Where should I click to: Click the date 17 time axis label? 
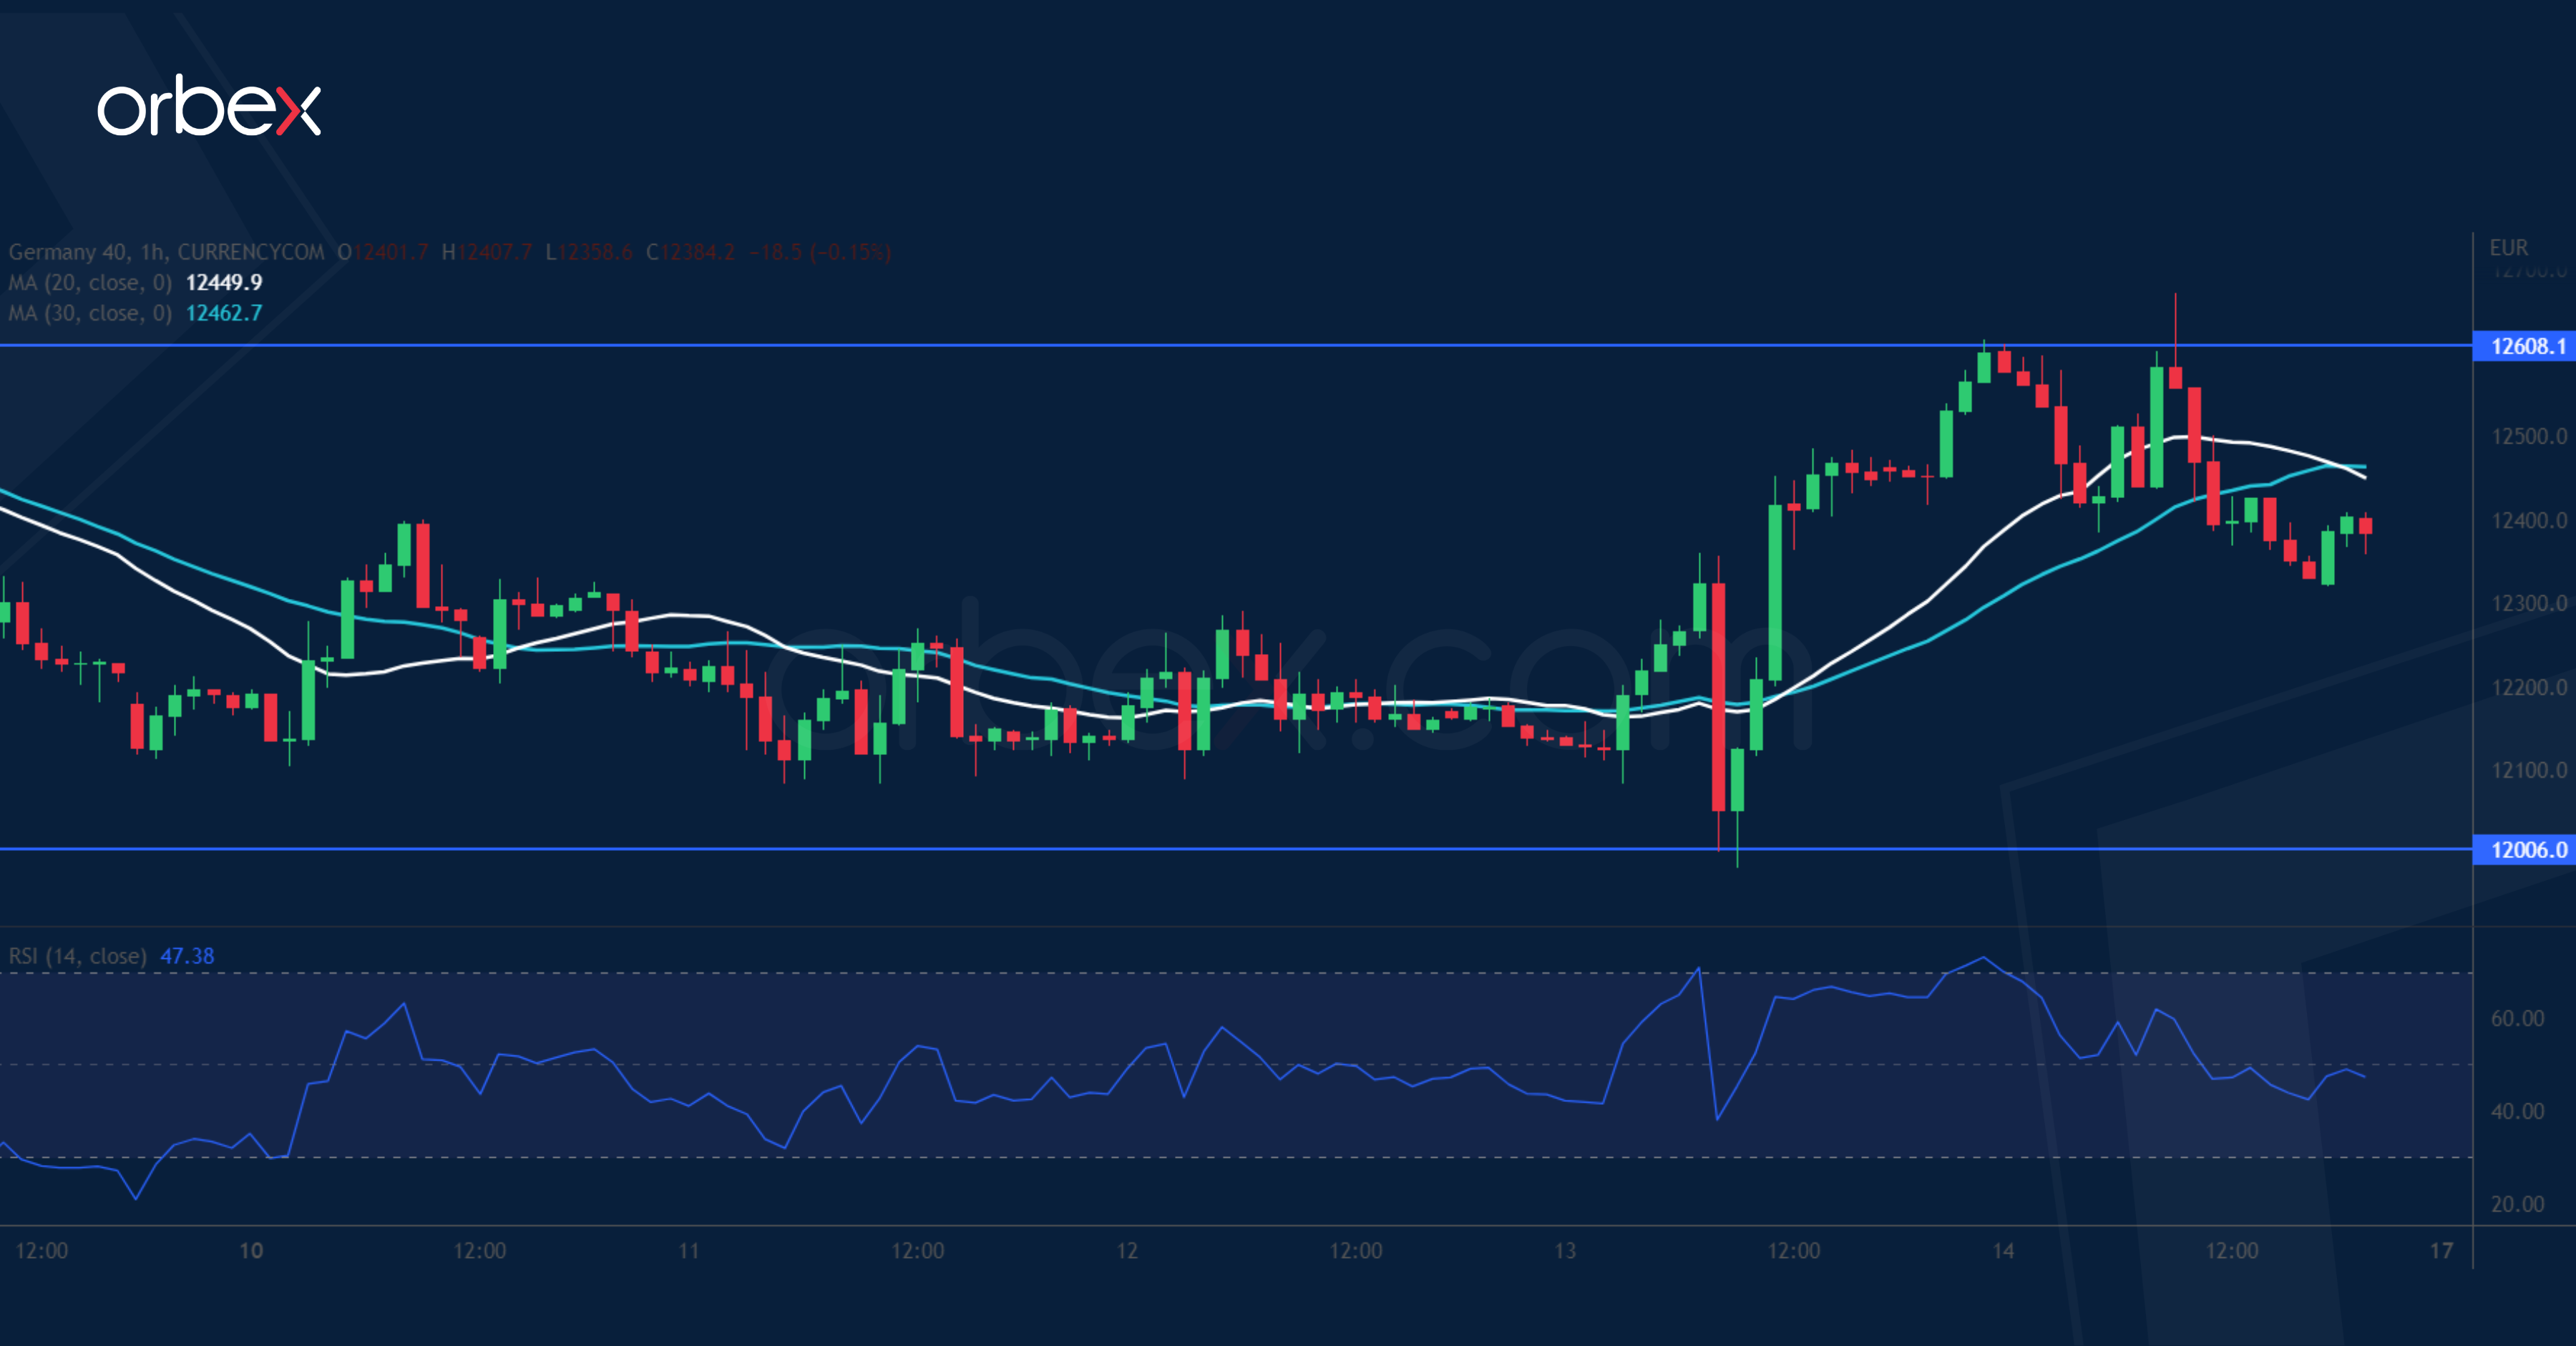point(2441,1251)
